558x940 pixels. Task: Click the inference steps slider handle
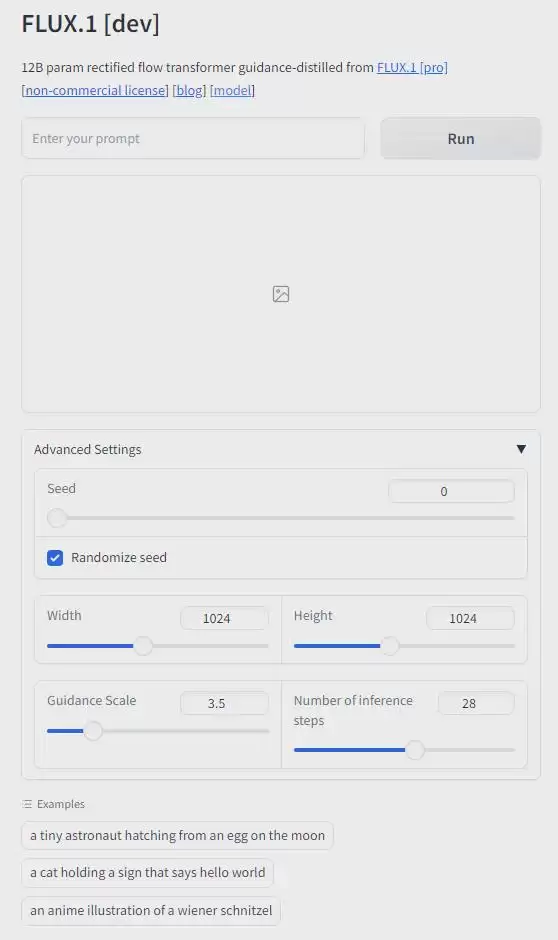[415, 750]
